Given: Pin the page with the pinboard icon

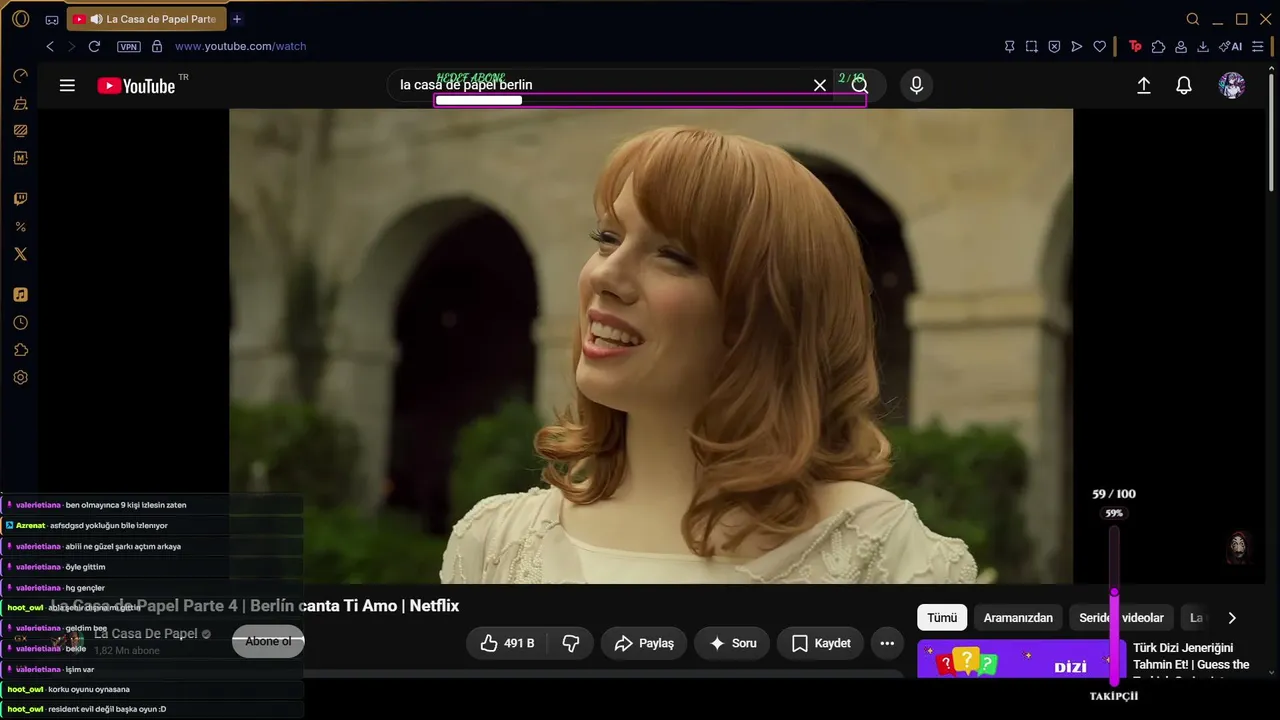Looking at the screenshot, I should (x=1010, y=46).
